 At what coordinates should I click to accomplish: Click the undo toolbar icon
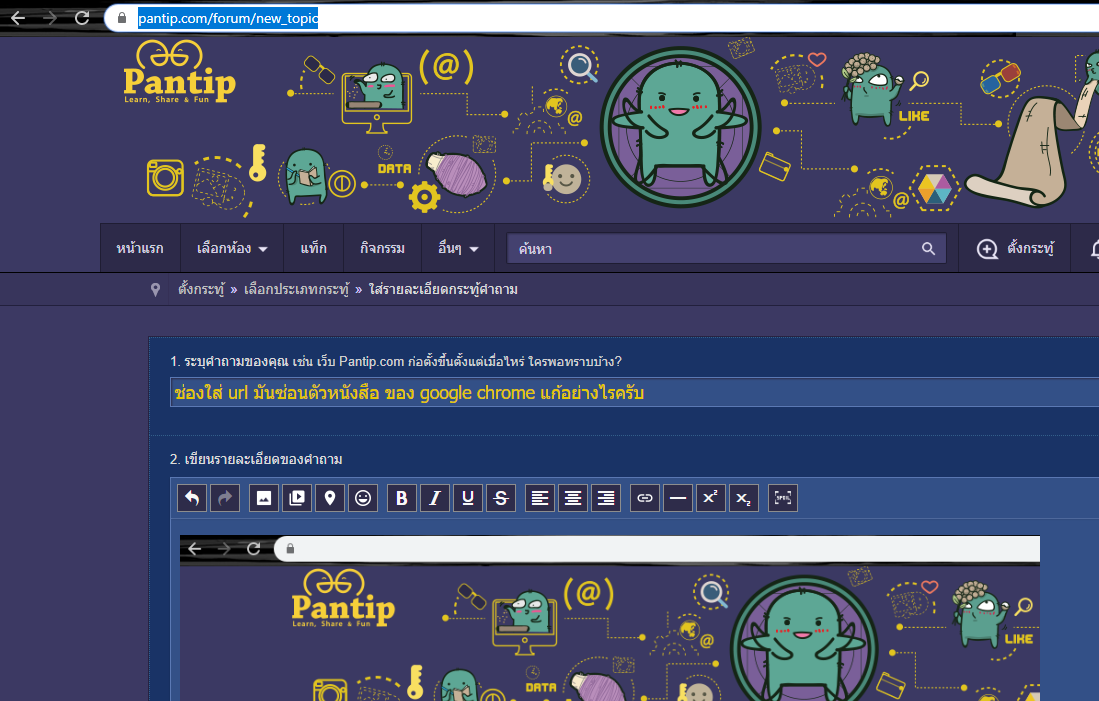pos(192,498)
